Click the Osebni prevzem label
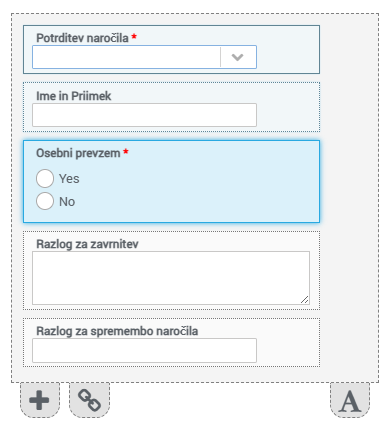The image size is (386, 434). coord(78,153)
